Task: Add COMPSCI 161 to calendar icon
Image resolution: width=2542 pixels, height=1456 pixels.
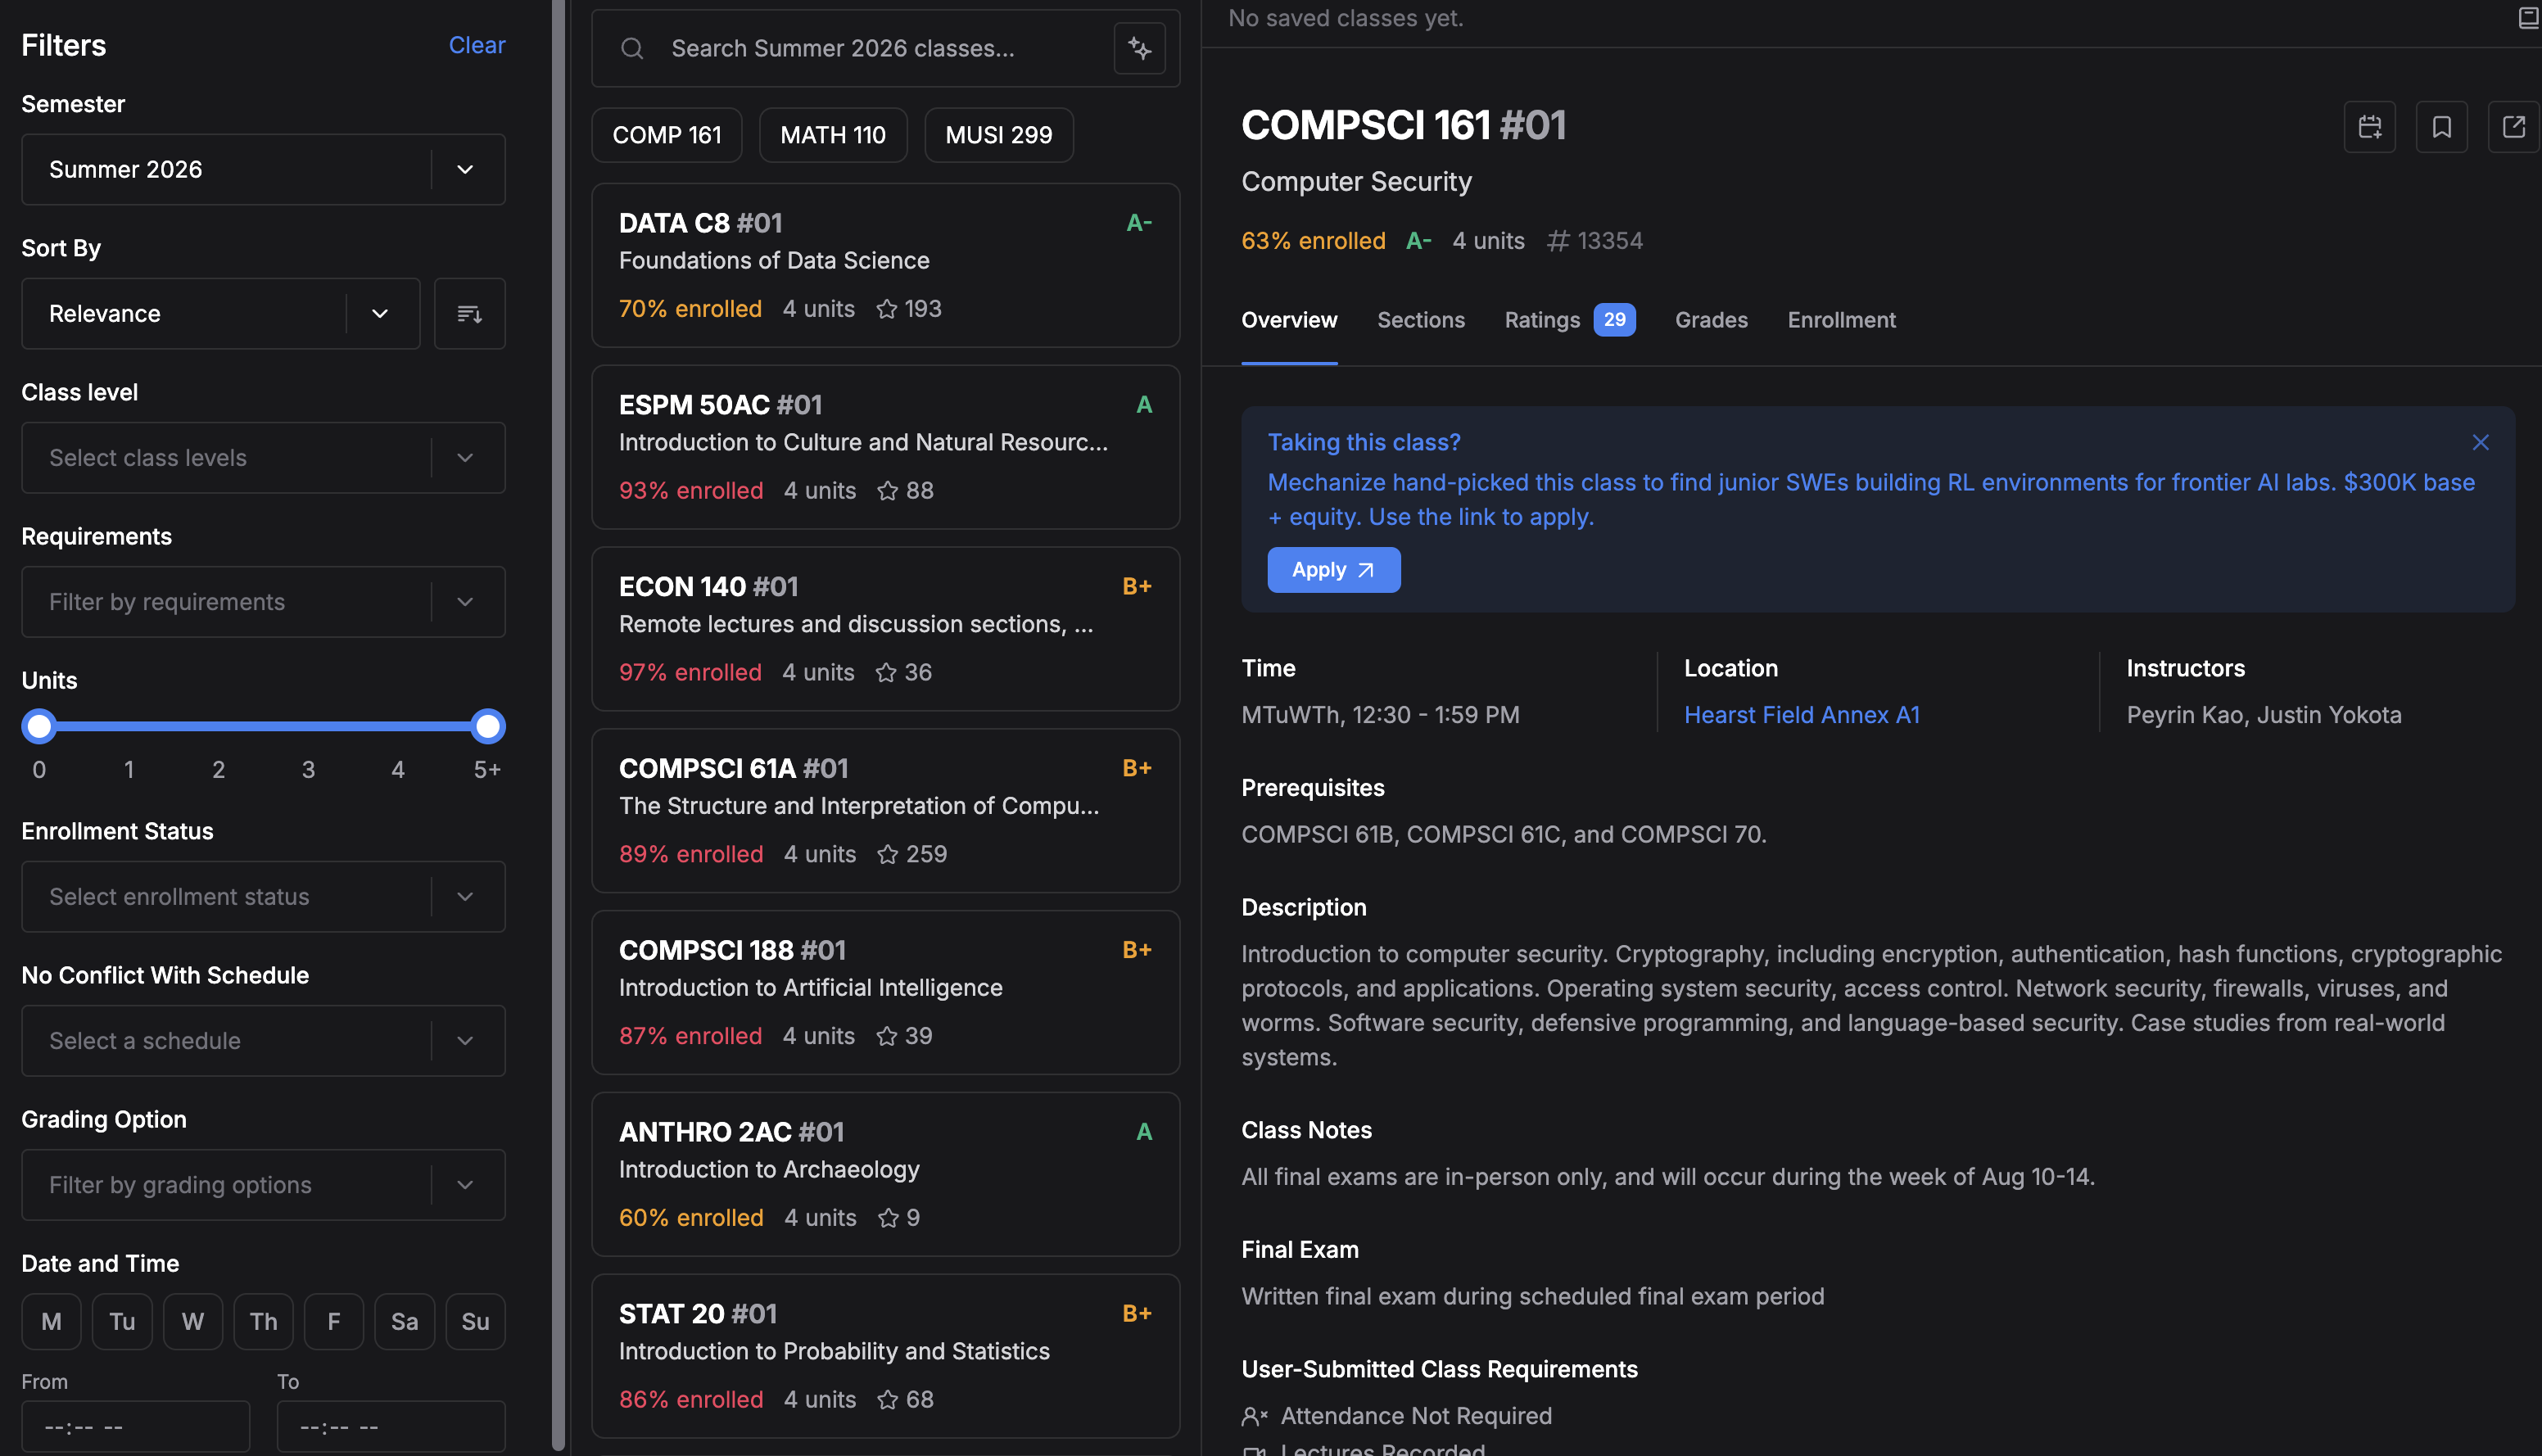Action: coord(2369,127)
